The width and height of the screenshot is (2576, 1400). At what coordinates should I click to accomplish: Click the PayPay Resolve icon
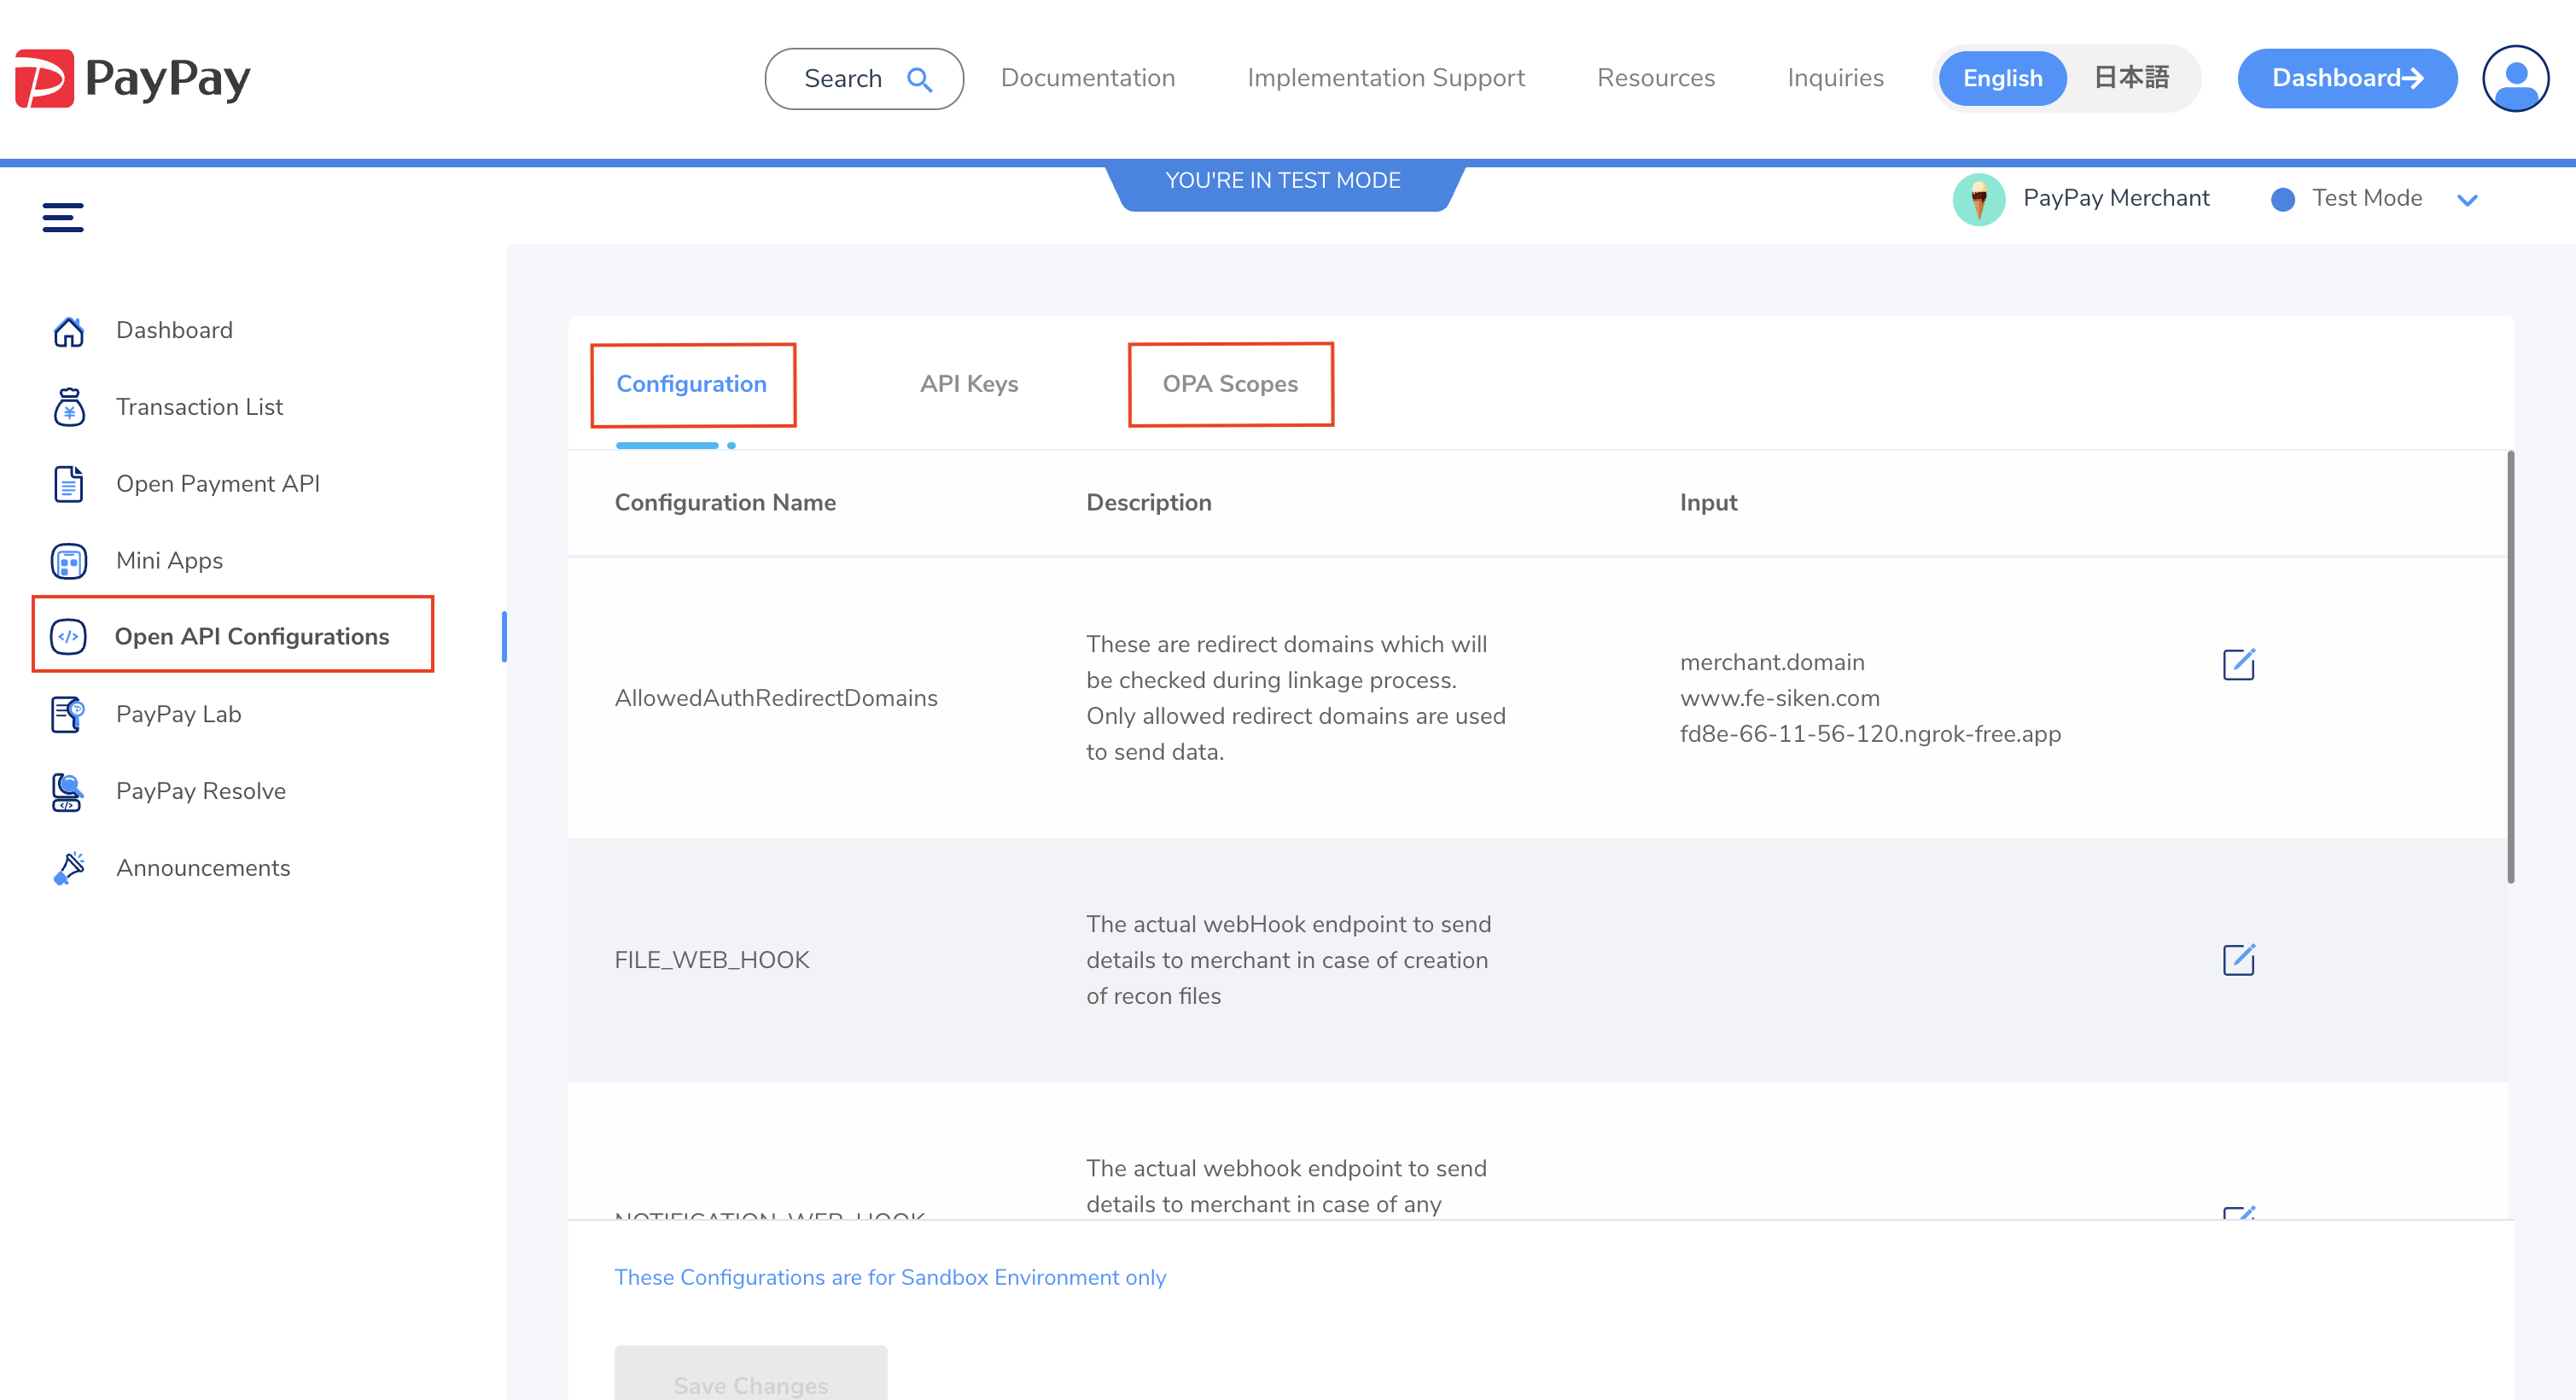(x=67, y=792)
